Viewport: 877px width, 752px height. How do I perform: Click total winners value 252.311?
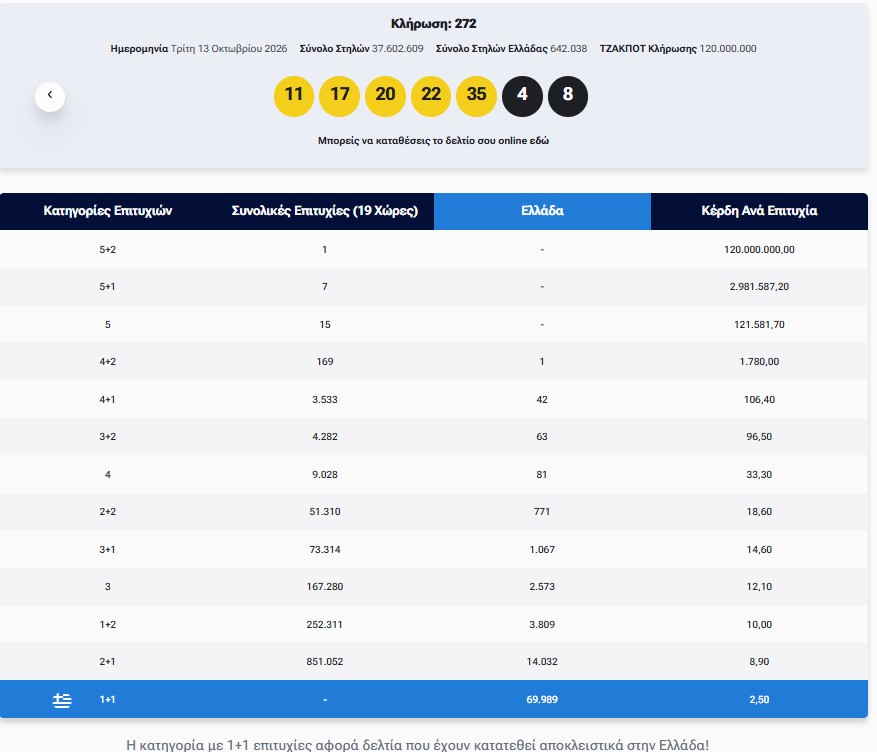pyautogui.click(x=325, y=624)
